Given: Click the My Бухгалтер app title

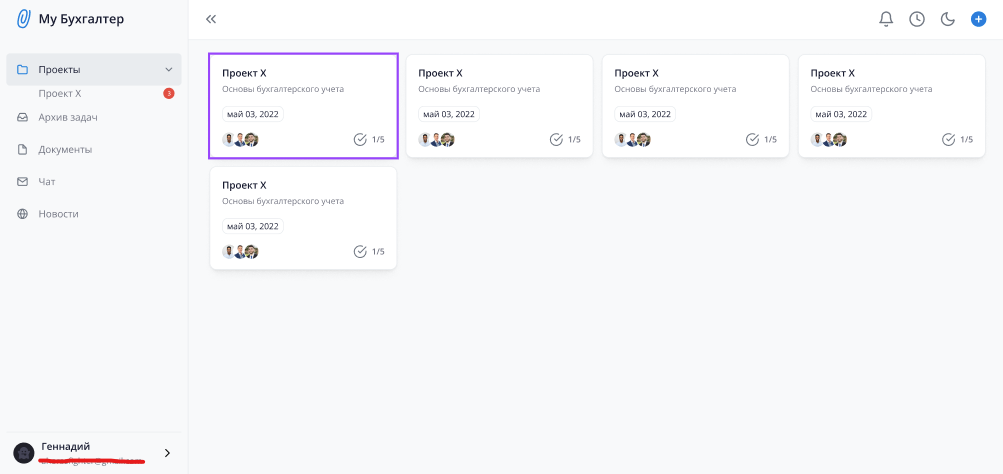Looking at the screenshot, I should 81,19.
